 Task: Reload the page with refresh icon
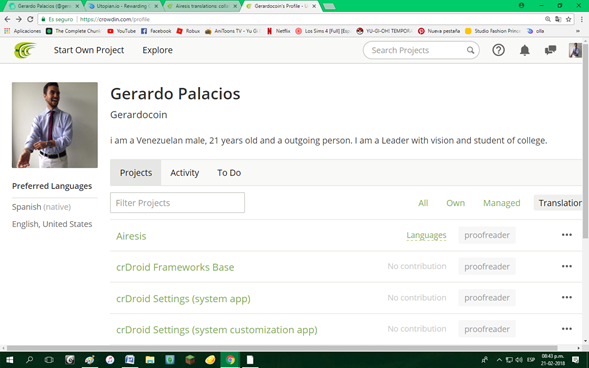[30, 19]
